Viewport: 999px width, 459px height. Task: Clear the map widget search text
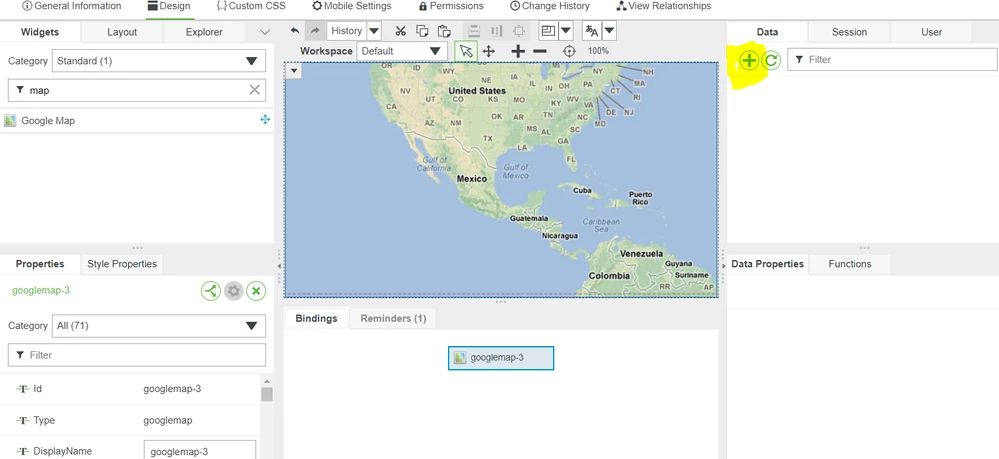[x=254, y=90]
